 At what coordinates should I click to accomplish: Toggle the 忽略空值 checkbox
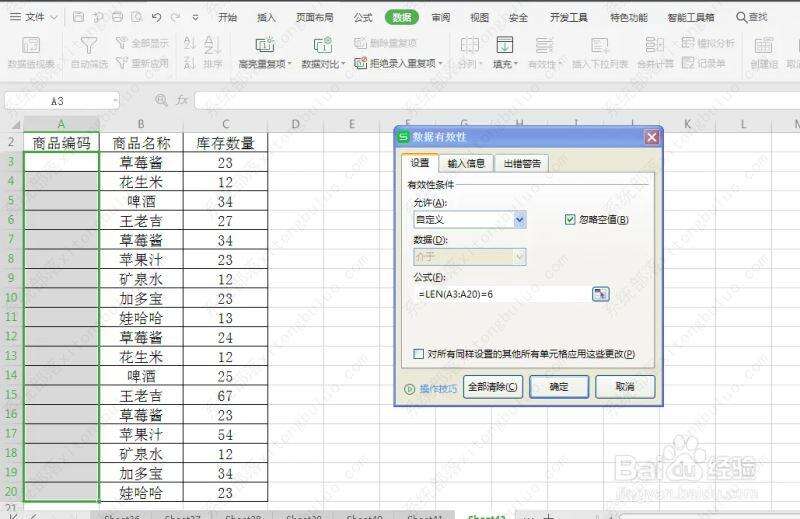click(x=570, y=219)
